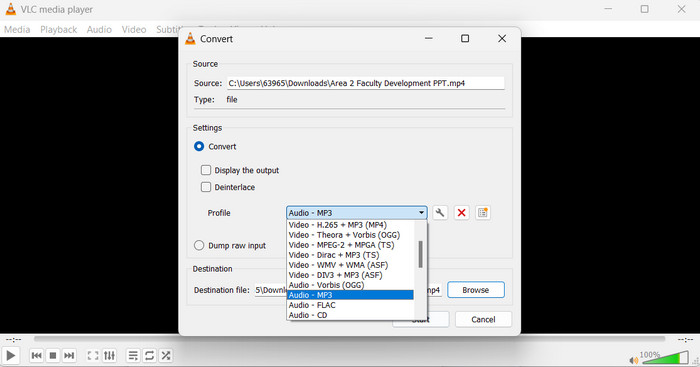The image size is (700, 367).
Task: Choose Video - DIV3 + MP3 (ASF) profile
Action: 350,275
